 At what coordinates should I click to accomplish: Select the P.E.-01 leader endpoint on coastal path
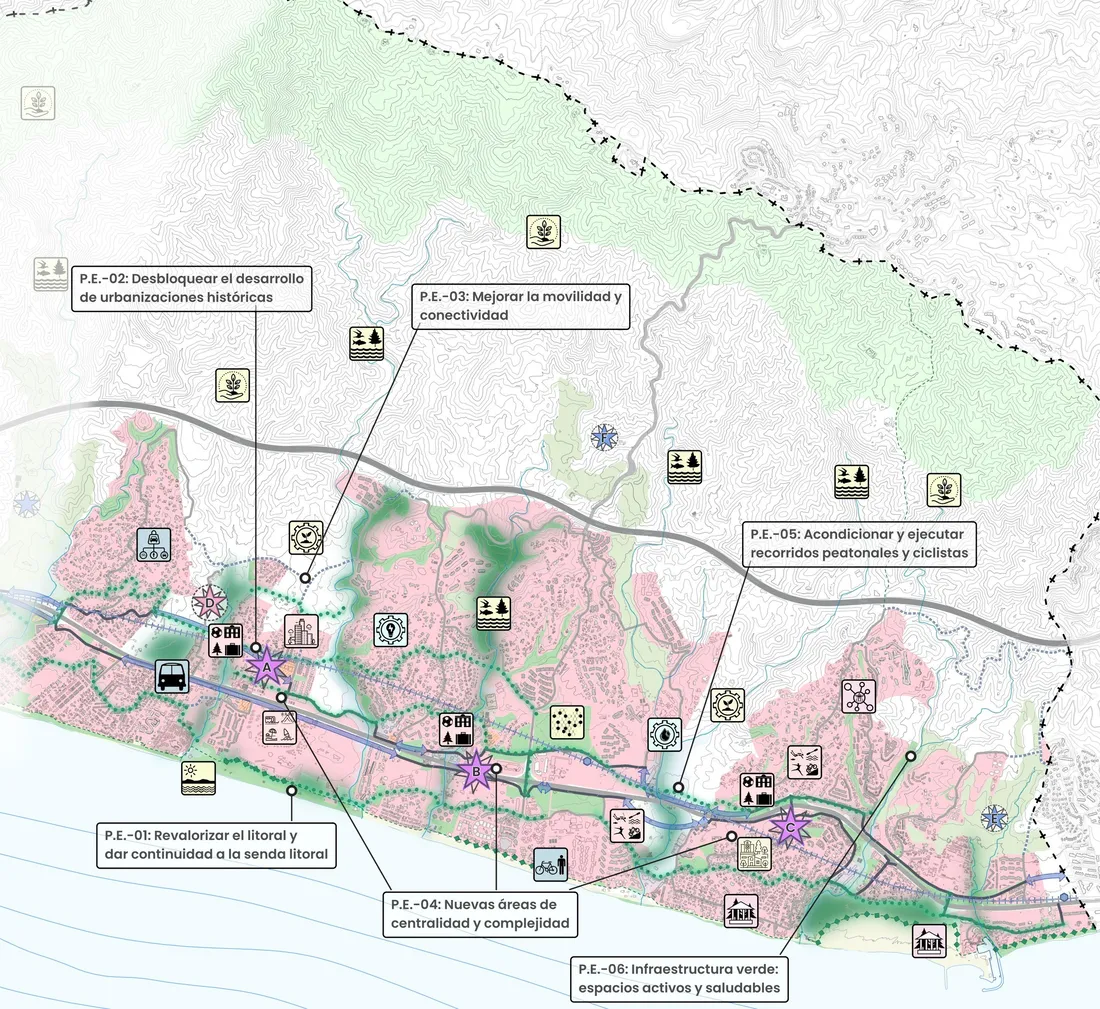(291, 790)
